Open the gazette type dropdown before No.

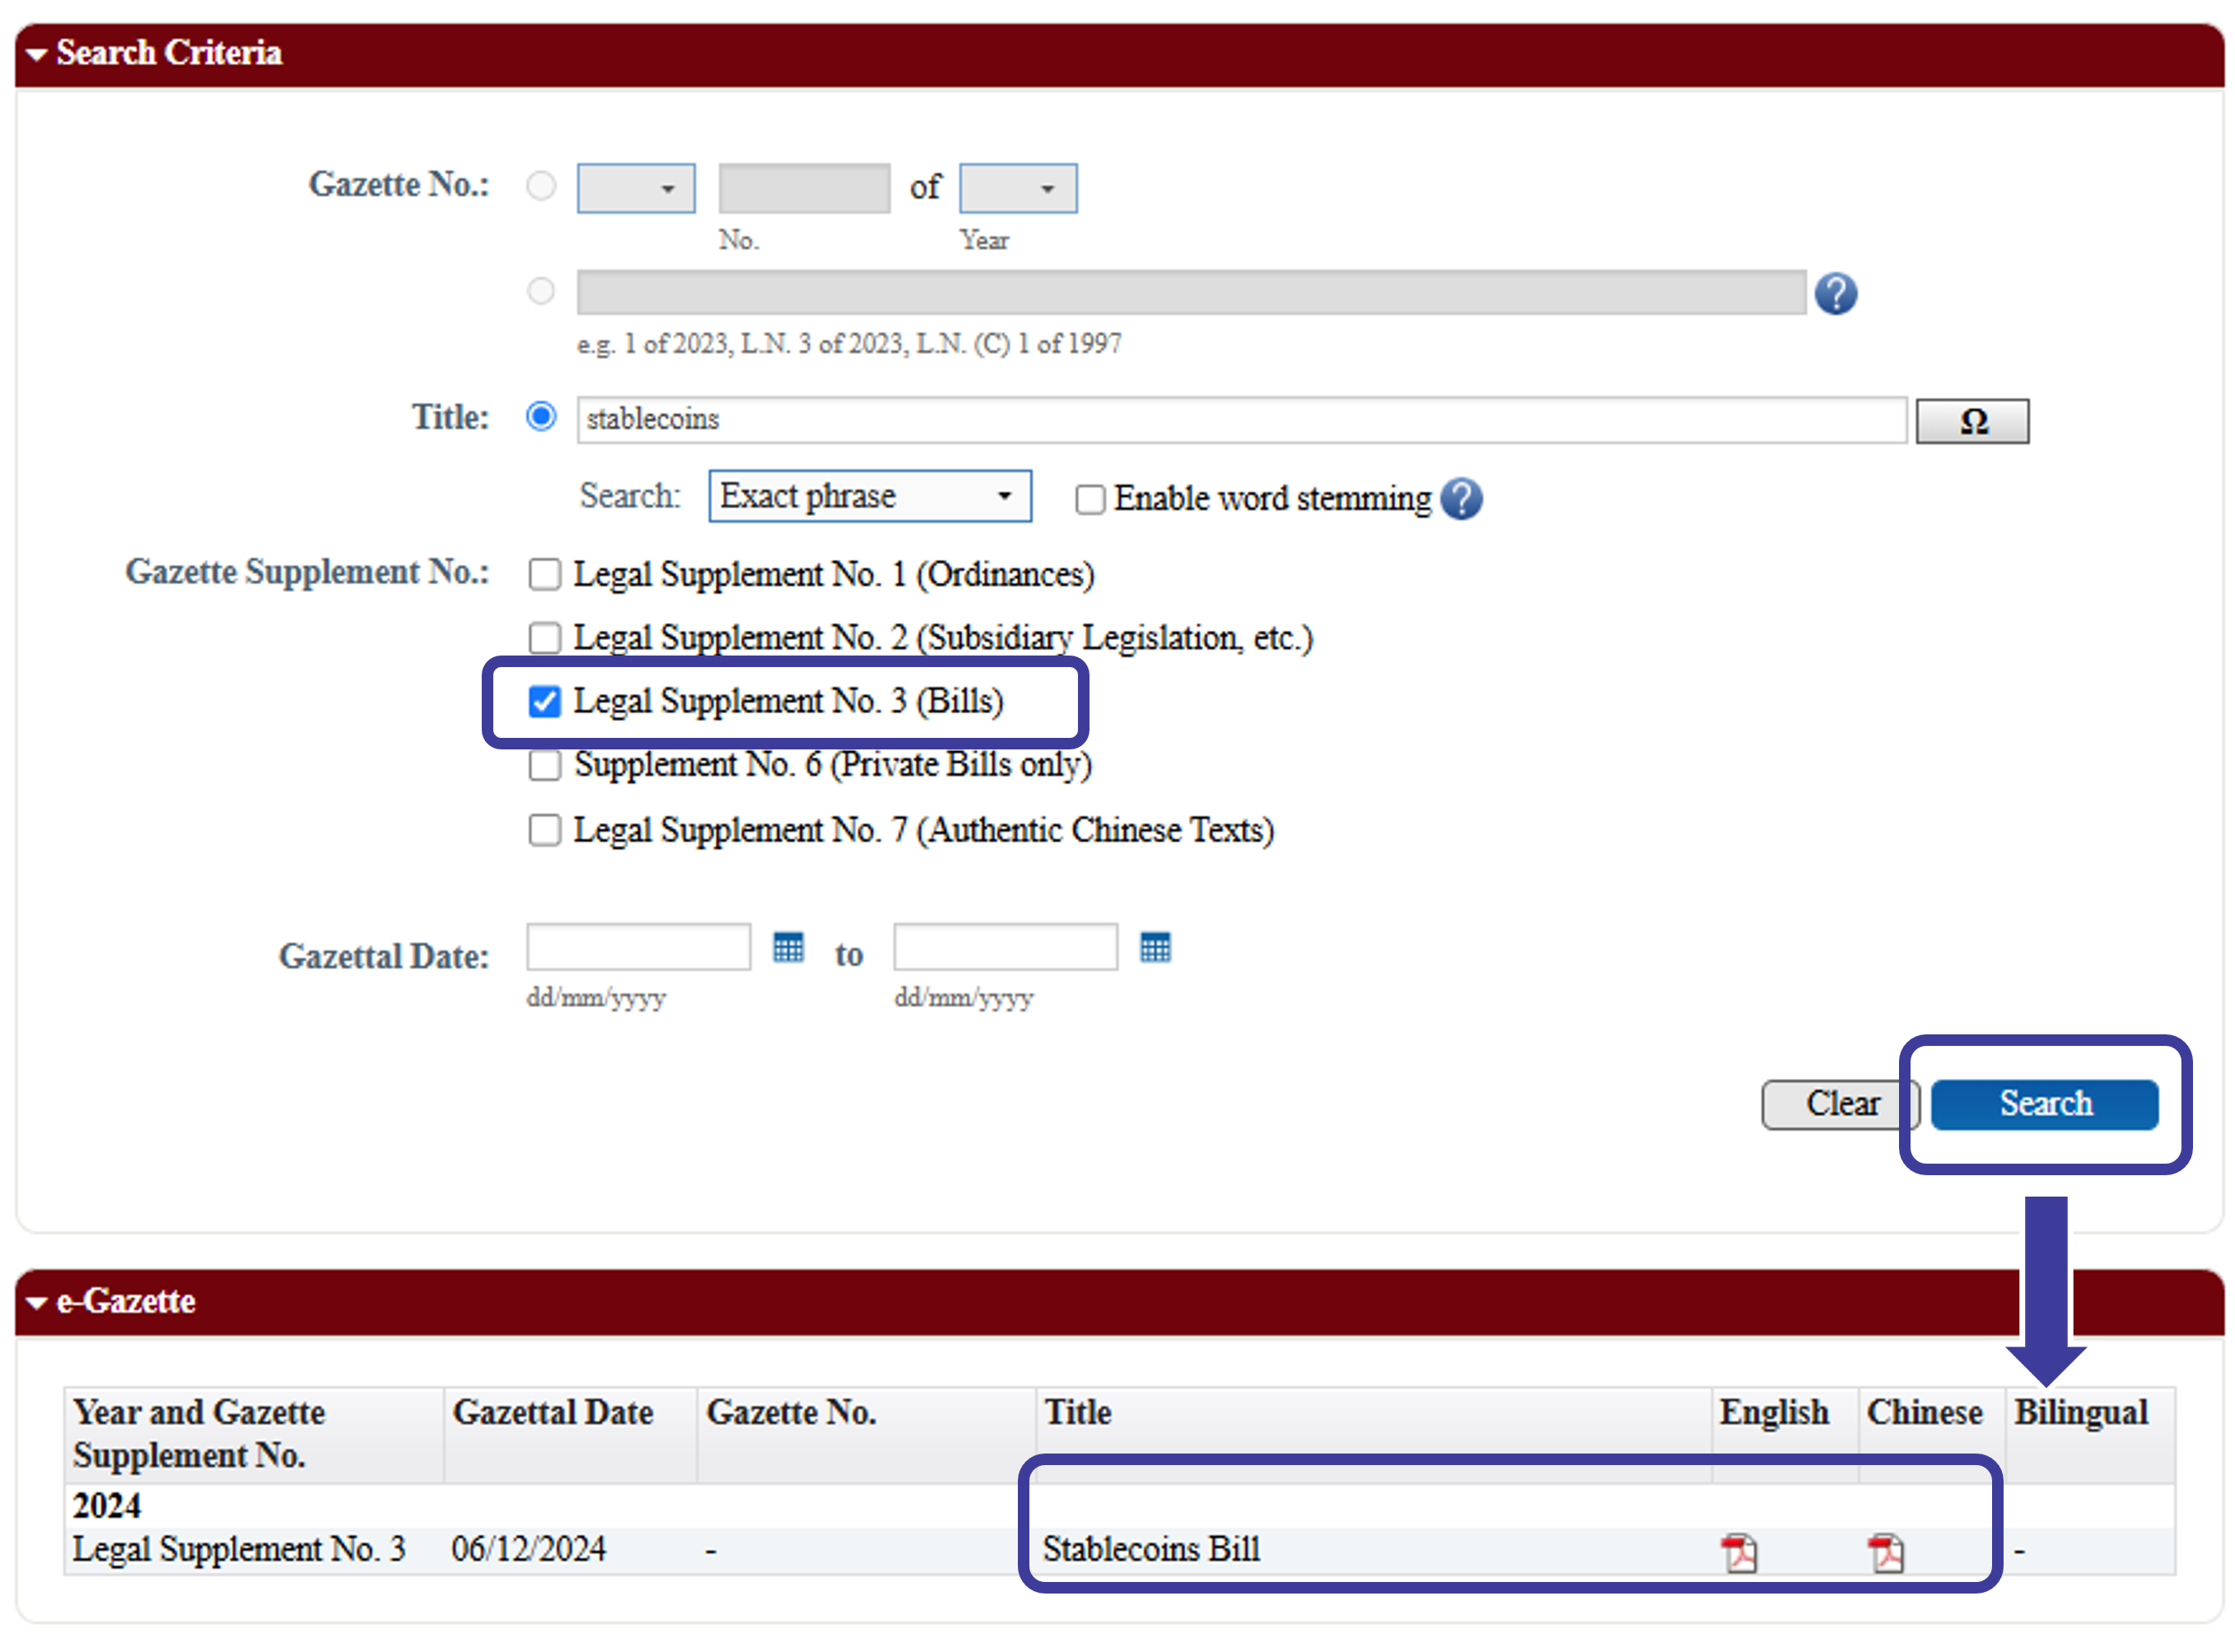pos(635,188)
